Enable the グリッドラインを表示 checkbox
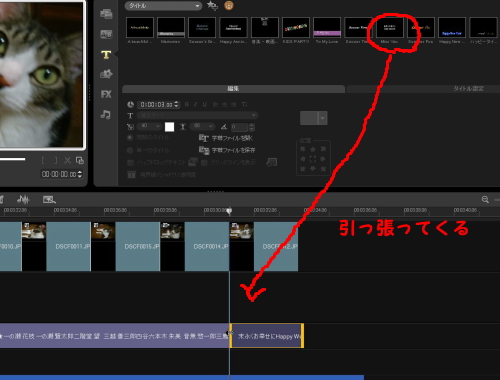The image size is (500, 380). point(204,163)
